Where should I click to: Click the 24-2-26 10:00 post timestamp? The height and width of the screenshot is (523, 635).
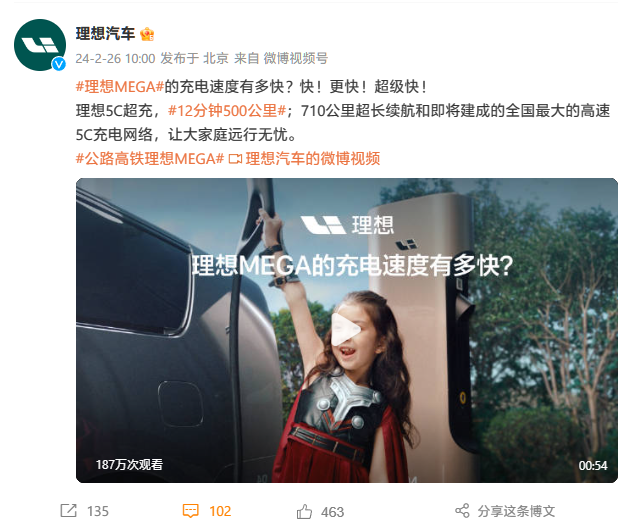point(115,58)
